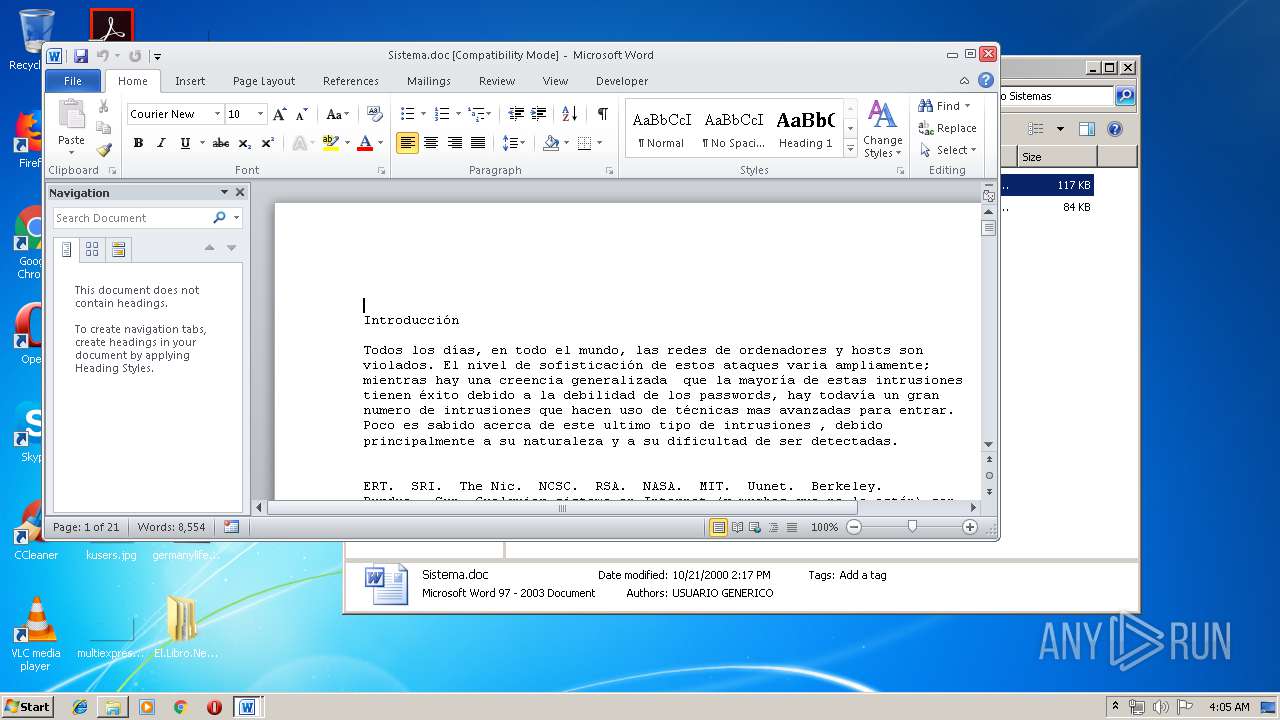Click the red font color button
Viewport: 1280px width, 720px height.
coord(365,143)
